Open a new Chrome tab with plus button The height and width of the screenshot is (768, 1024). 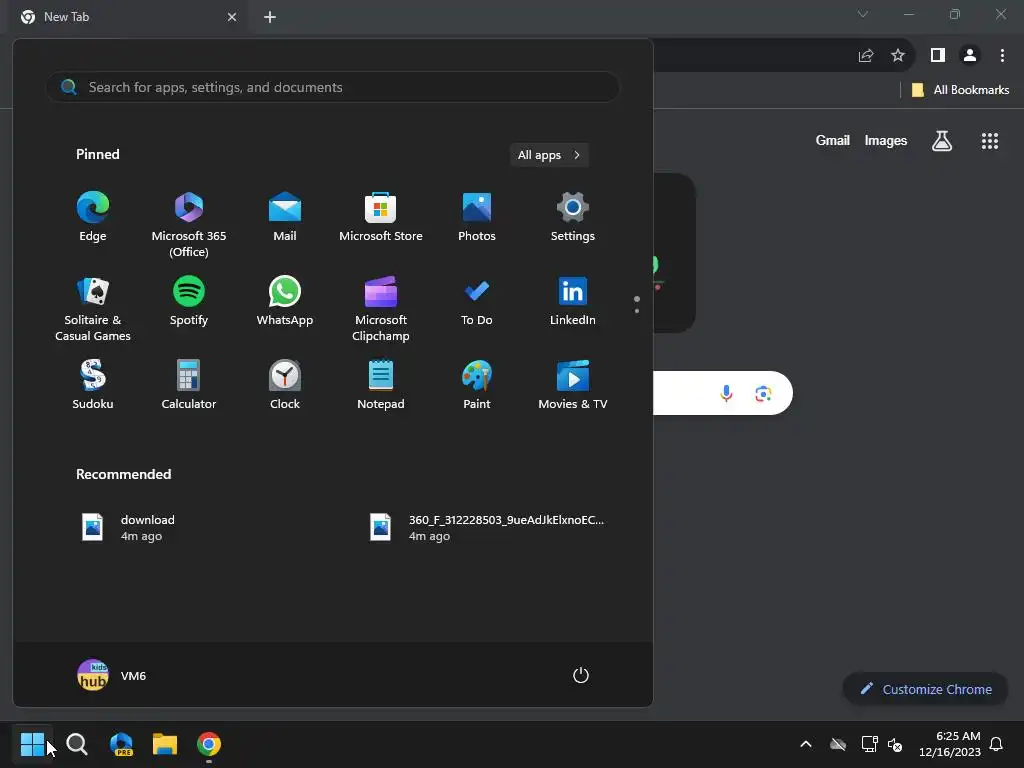point(270,17)
